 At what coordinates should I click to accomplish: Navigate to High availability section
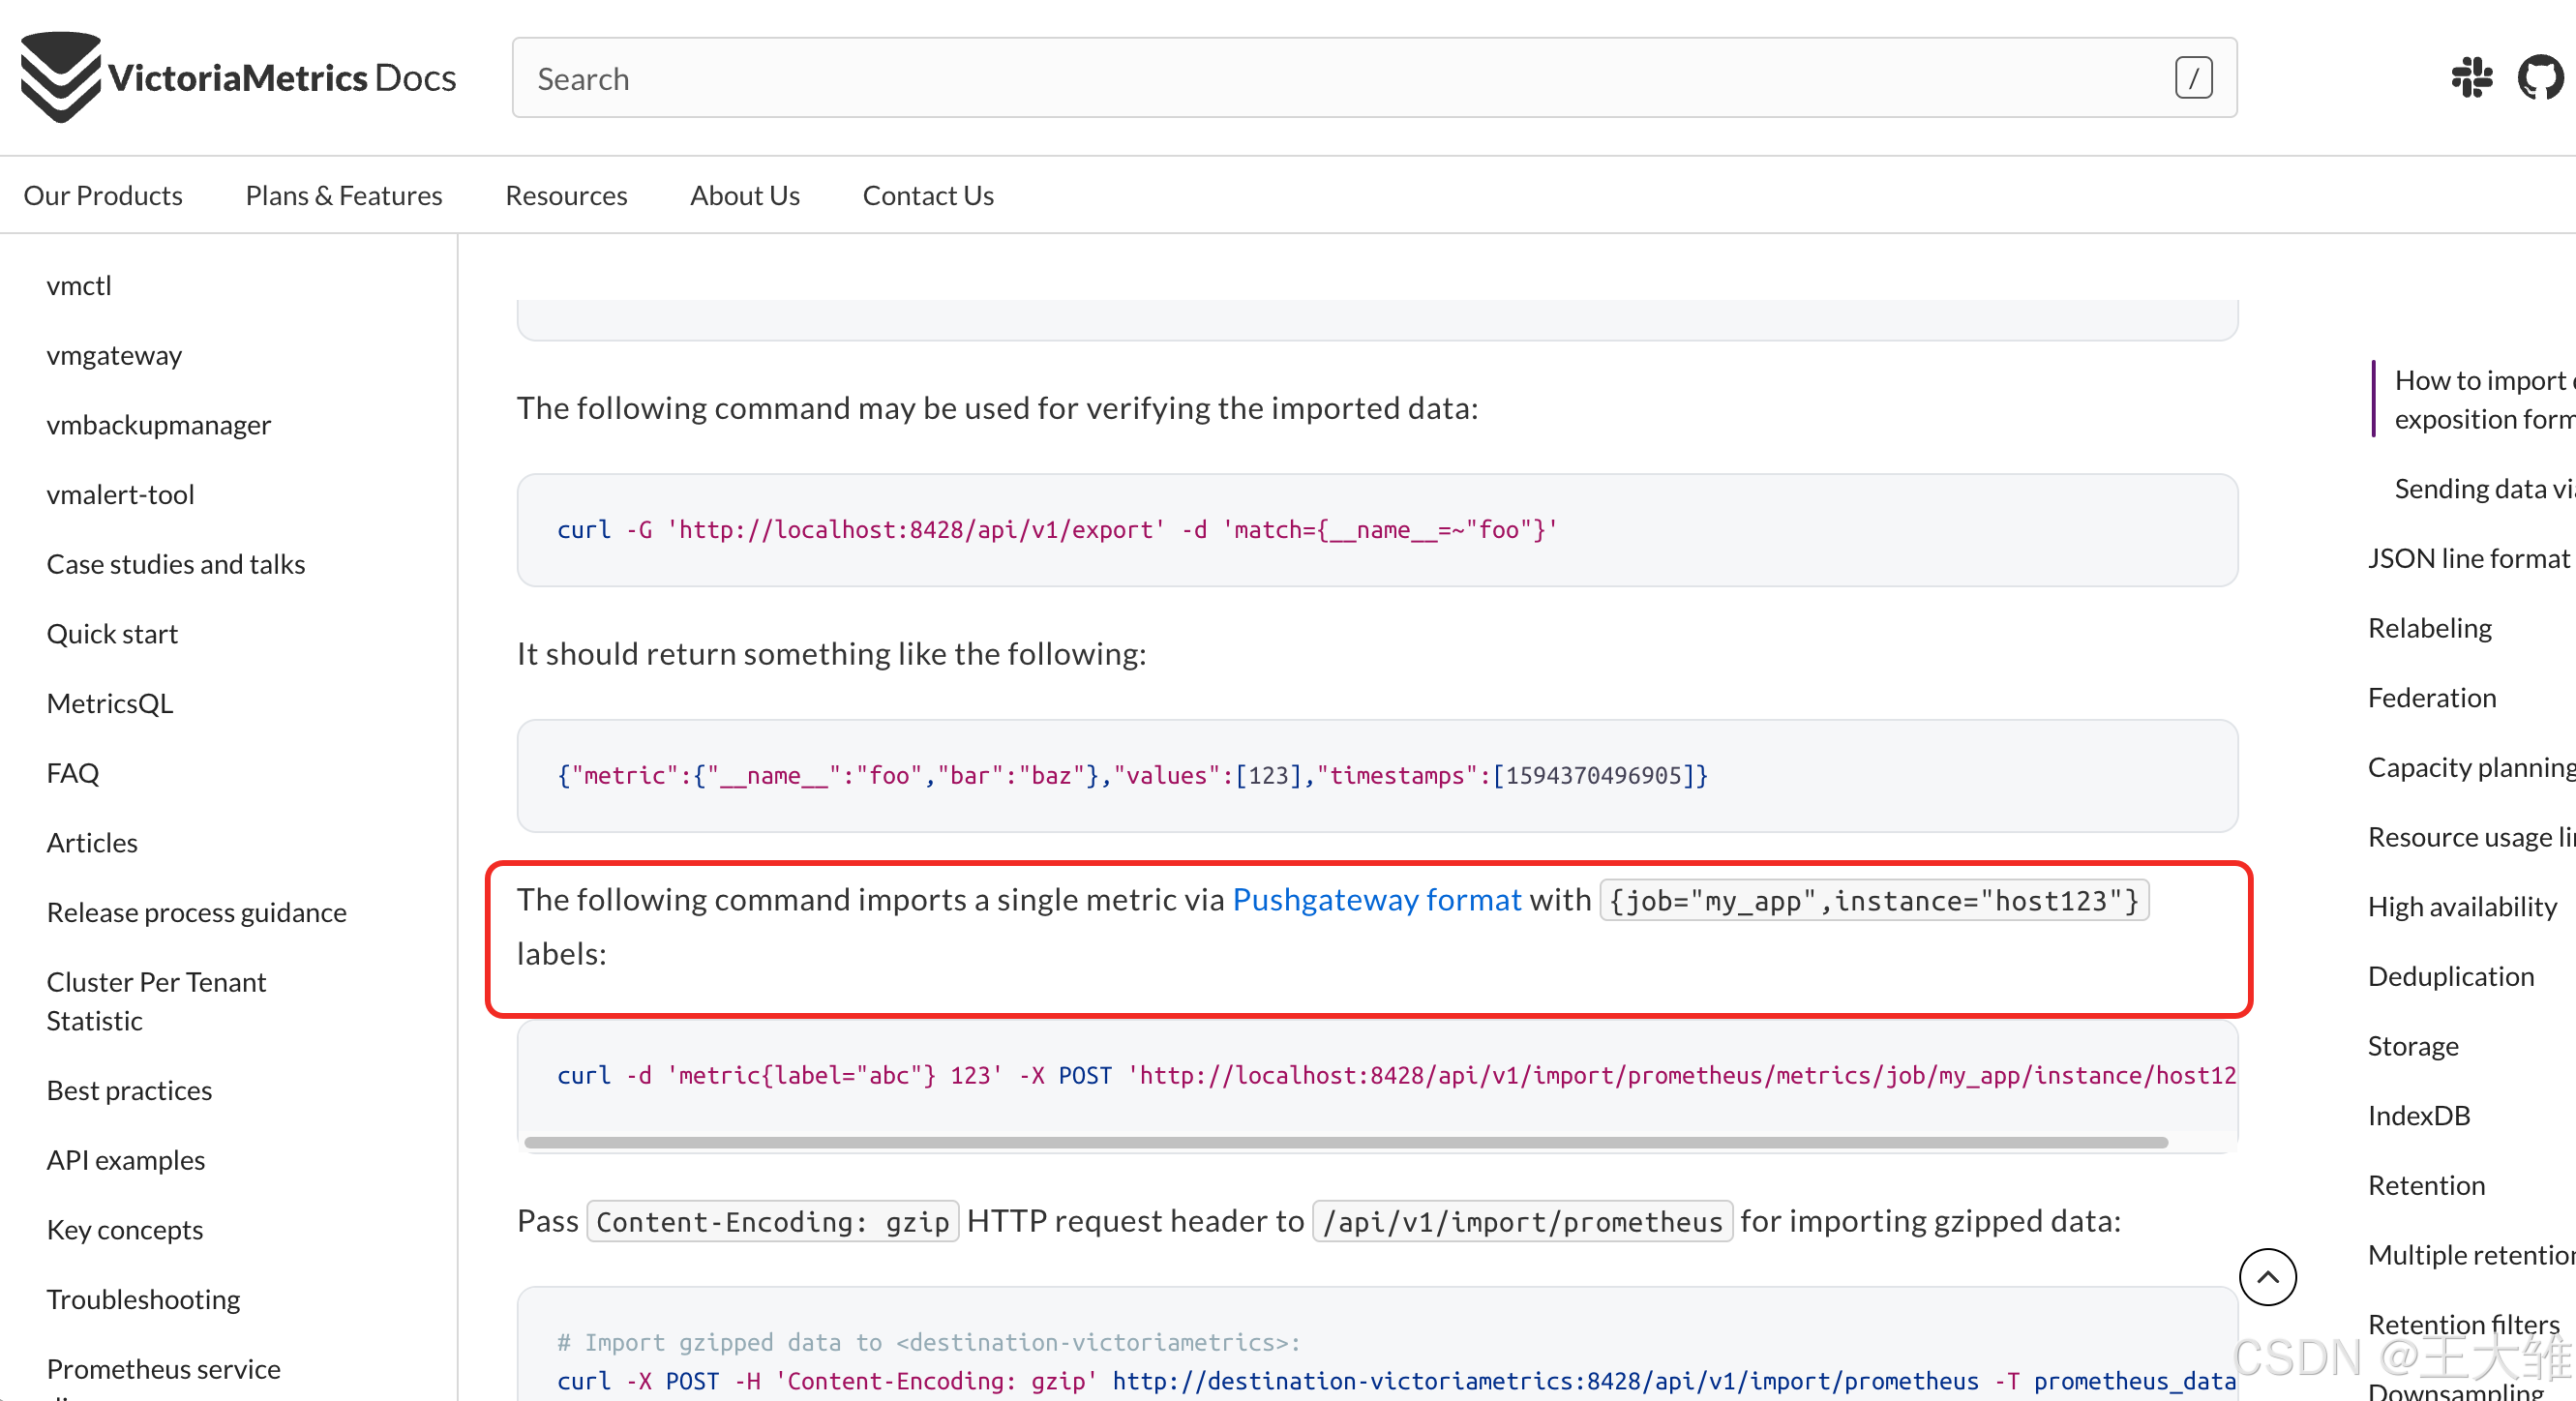point(2462,906)
